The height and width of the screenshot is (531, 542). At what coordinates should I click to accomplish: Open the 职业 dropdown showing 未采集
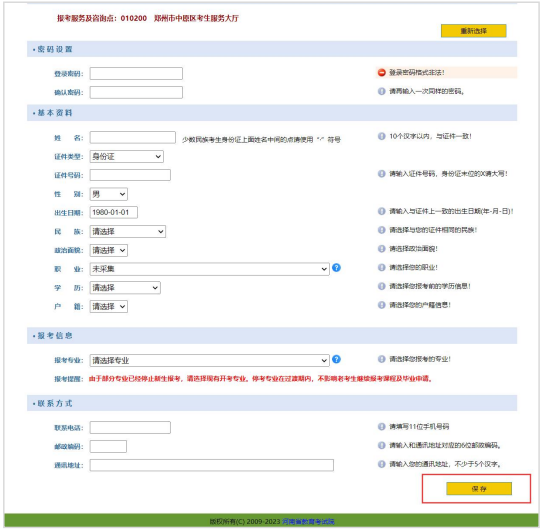click(x=209, y=269)
